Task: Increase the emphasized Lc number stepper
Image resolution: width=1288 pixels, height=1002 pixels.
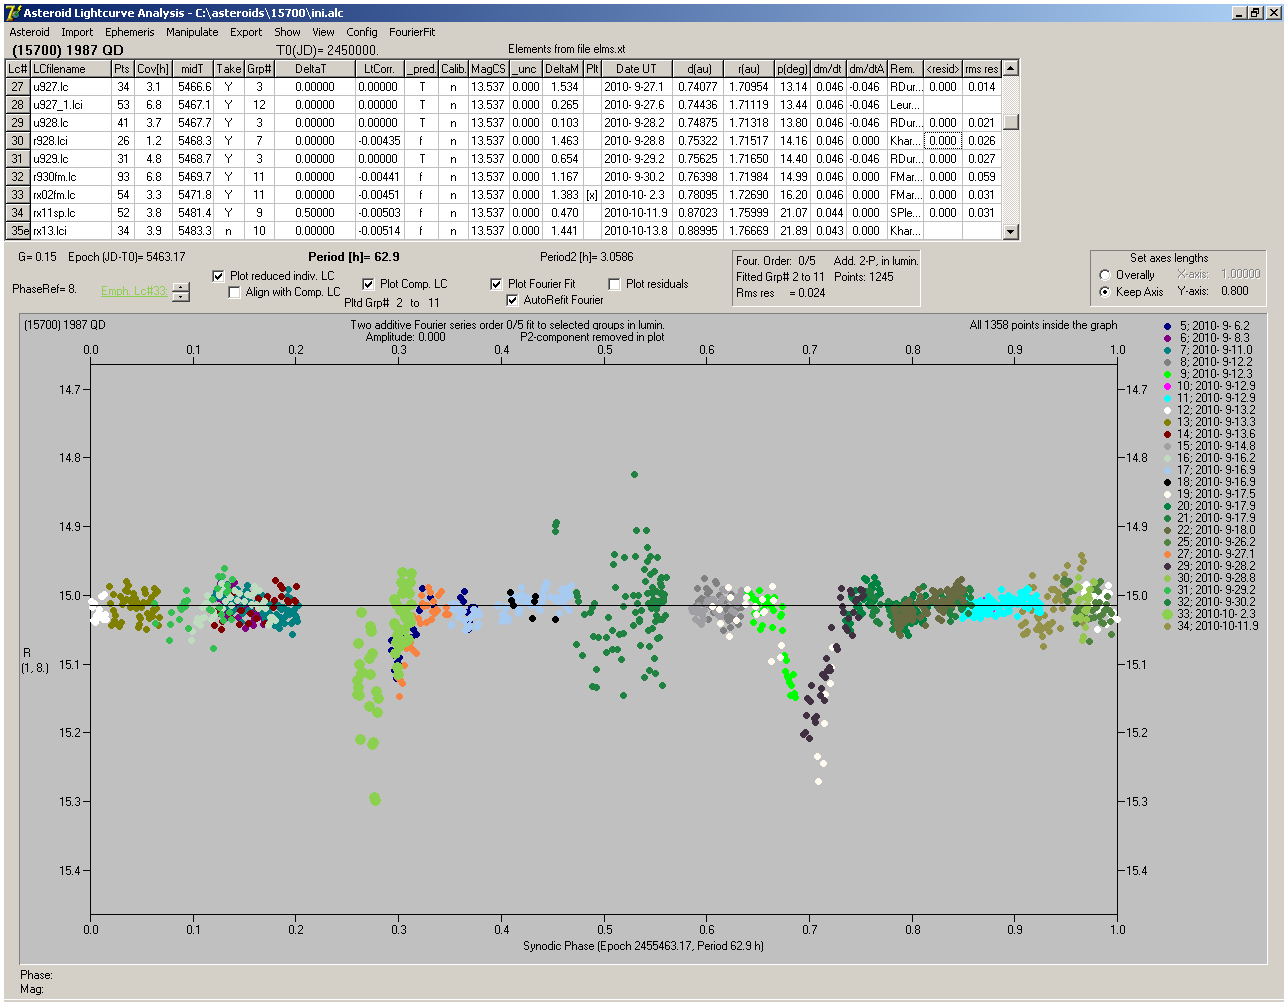Action: coord(180,287)
